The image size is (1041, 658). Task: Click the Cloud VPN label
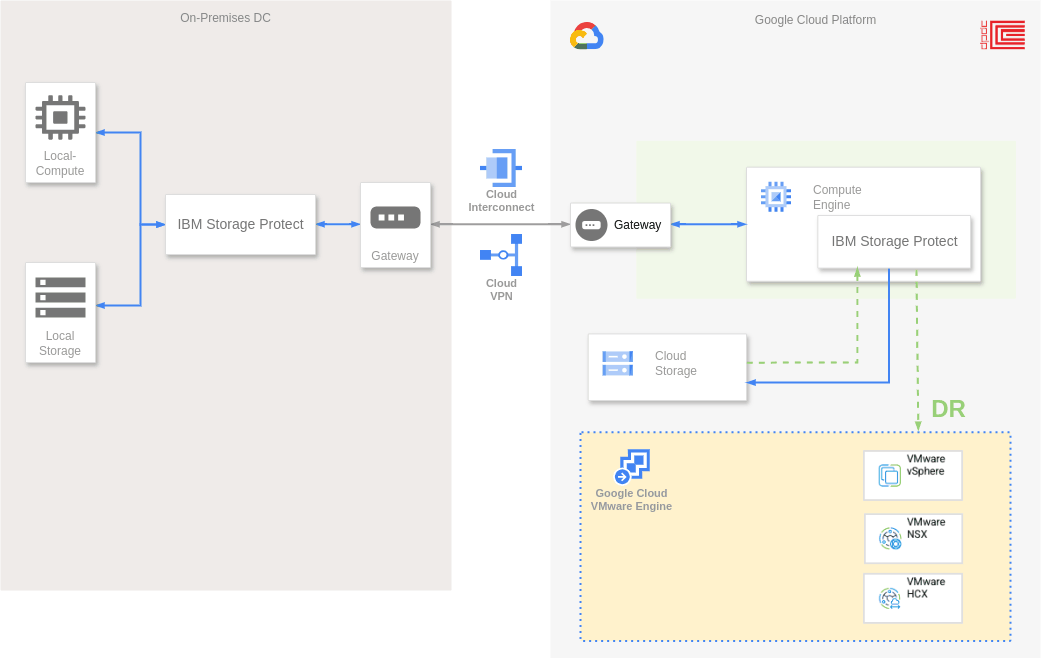[501, 289]
